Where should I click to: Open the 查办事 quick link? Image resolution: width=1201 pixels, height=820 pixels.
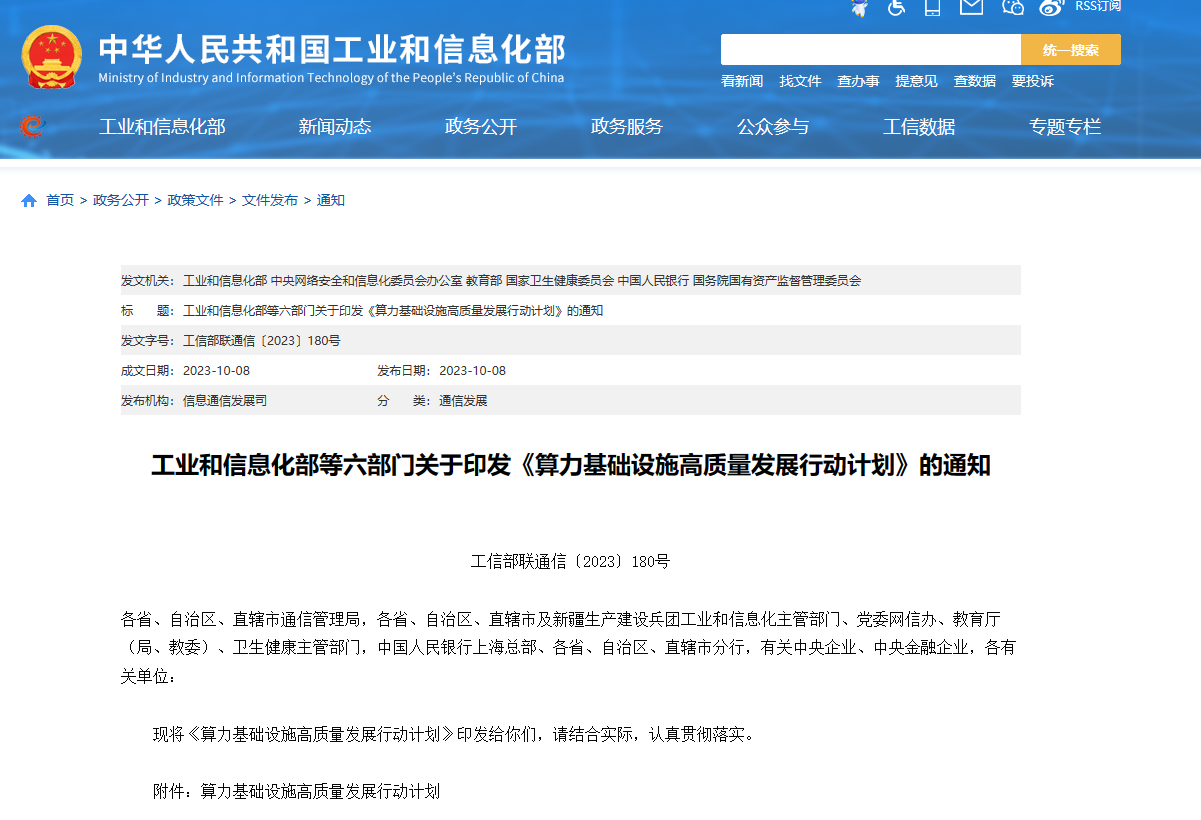point(858,81)
